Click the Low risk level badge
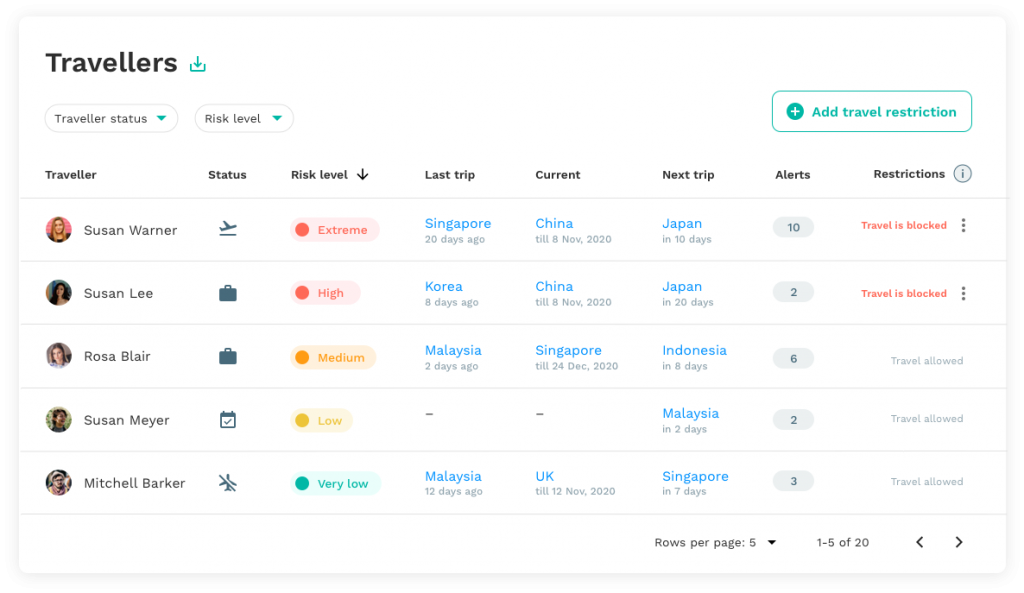 click(321, 421)
